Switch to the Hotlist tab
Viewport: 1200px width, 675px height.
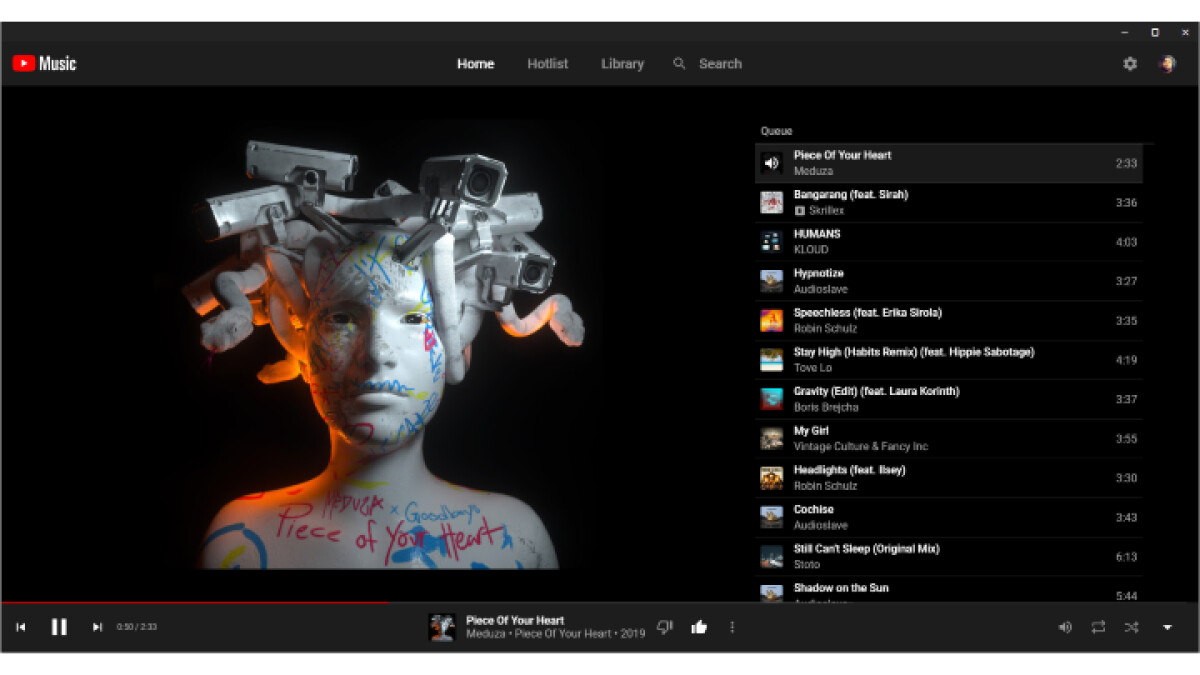(x=547, y=63)
